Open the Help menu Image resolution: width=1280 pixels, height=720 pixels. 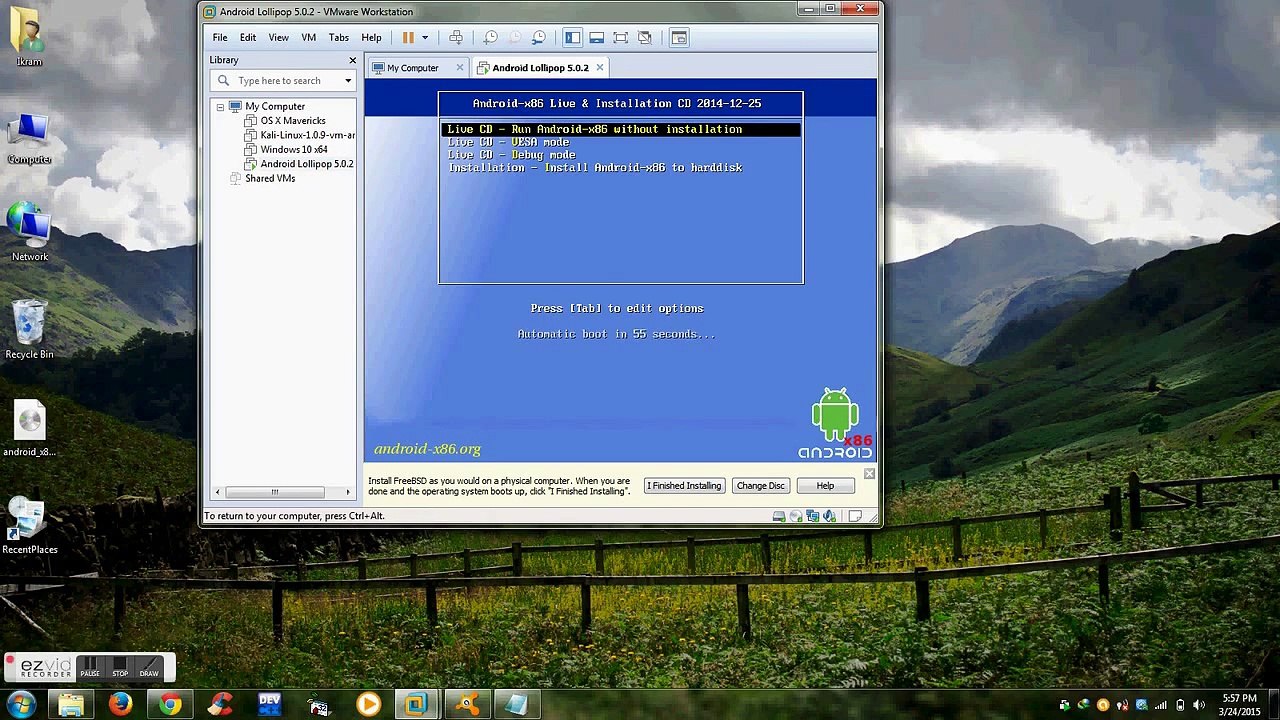click(x=371, y=37)
